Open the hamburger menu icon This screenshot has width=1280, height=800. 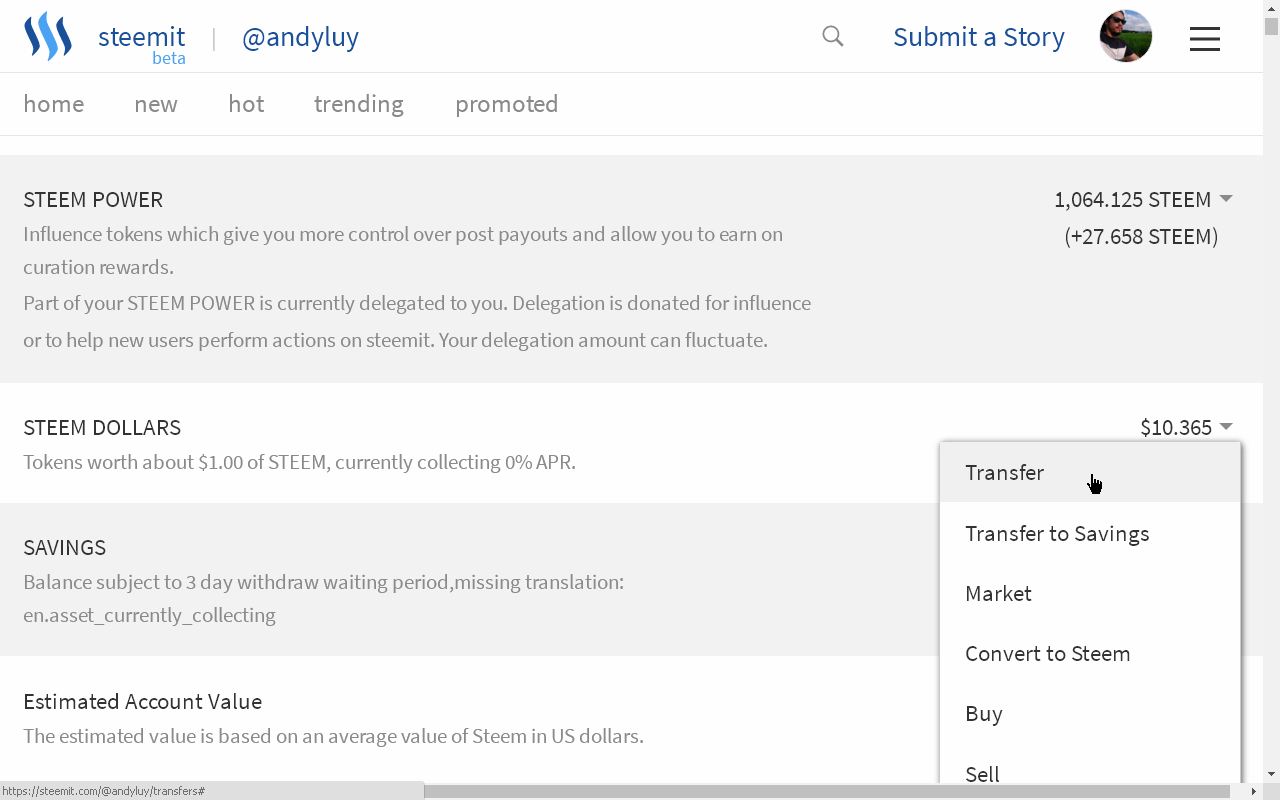point(1204,38)
